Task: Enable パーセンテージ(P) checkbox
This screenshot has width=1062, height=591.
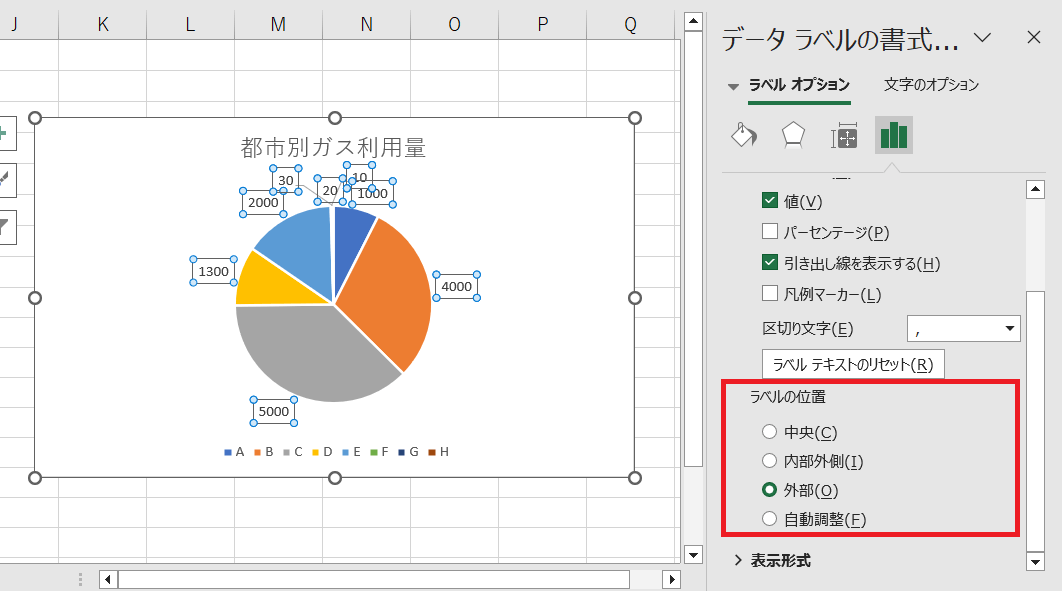Action: pyautogui.click(x=769, y=232)
